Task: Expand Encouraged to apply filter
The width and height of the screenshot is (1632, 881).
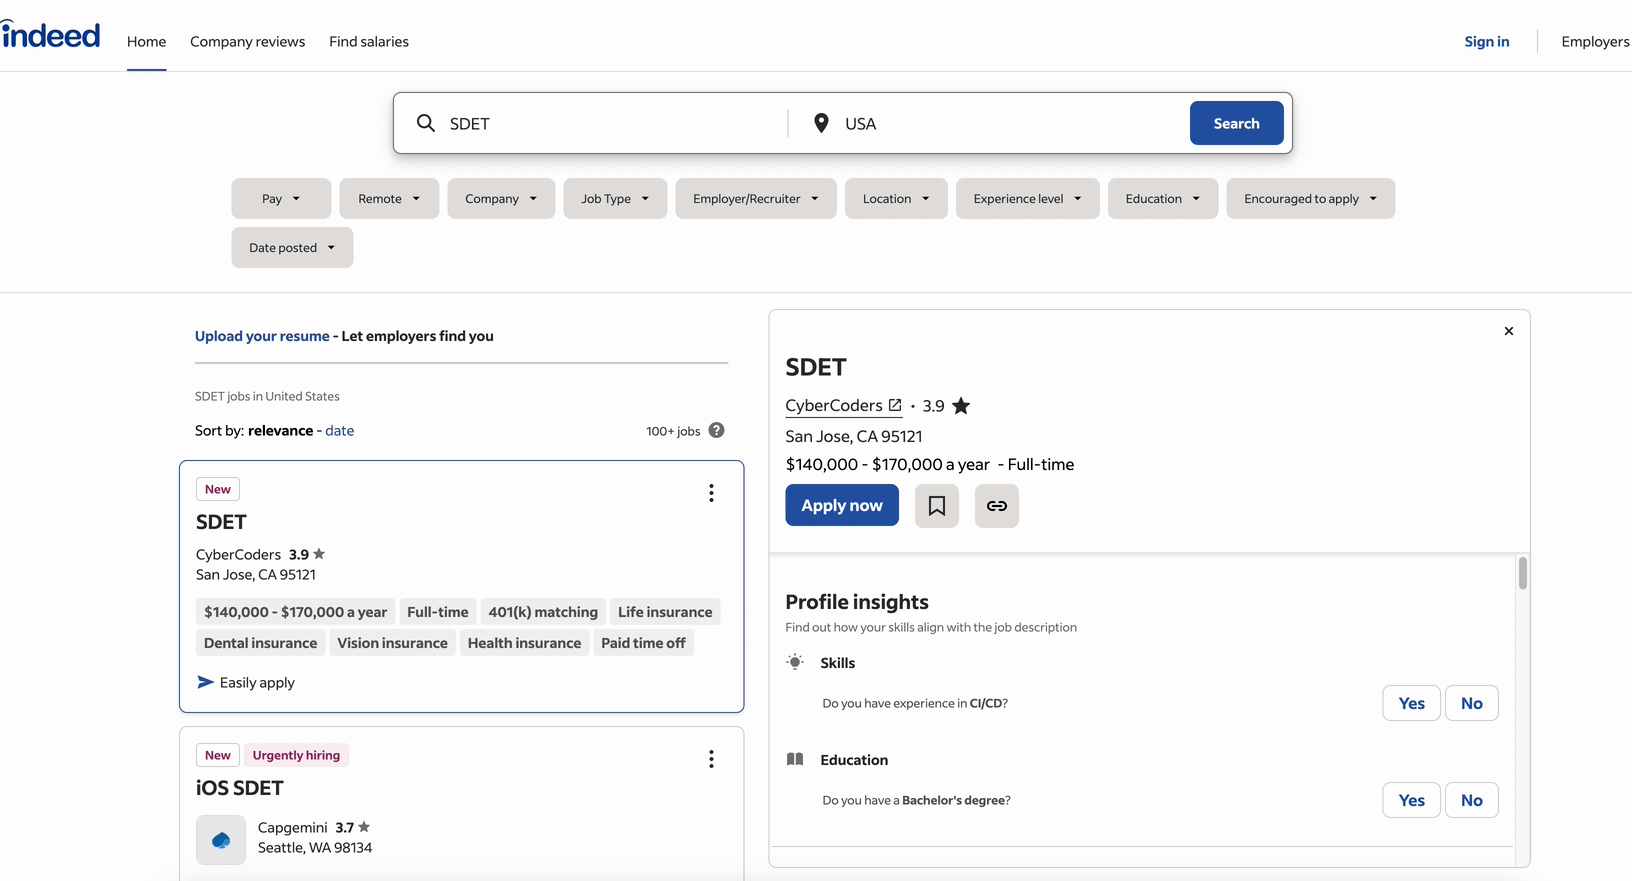Action: 1311,198
